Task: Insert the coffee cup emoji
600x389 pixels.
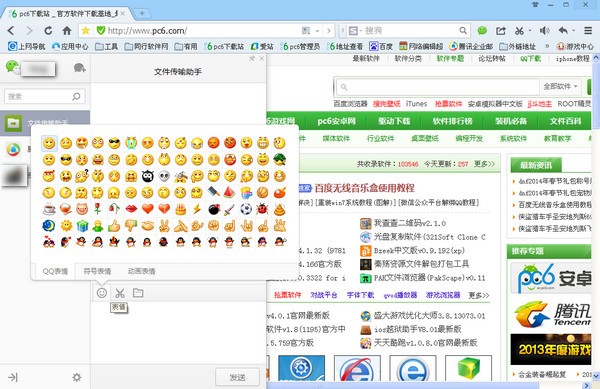Action: (49, 209)
